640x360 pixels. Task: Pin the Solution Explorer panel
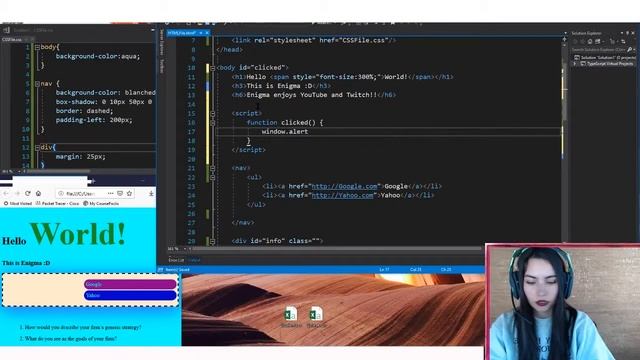click(628, 33)
